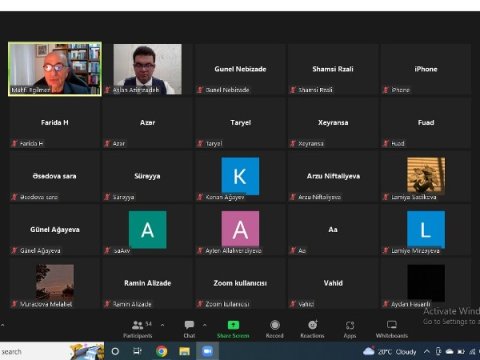Click the 'Xeyransa' name in the tile center

pyautogui.click(x=333, y=123)
